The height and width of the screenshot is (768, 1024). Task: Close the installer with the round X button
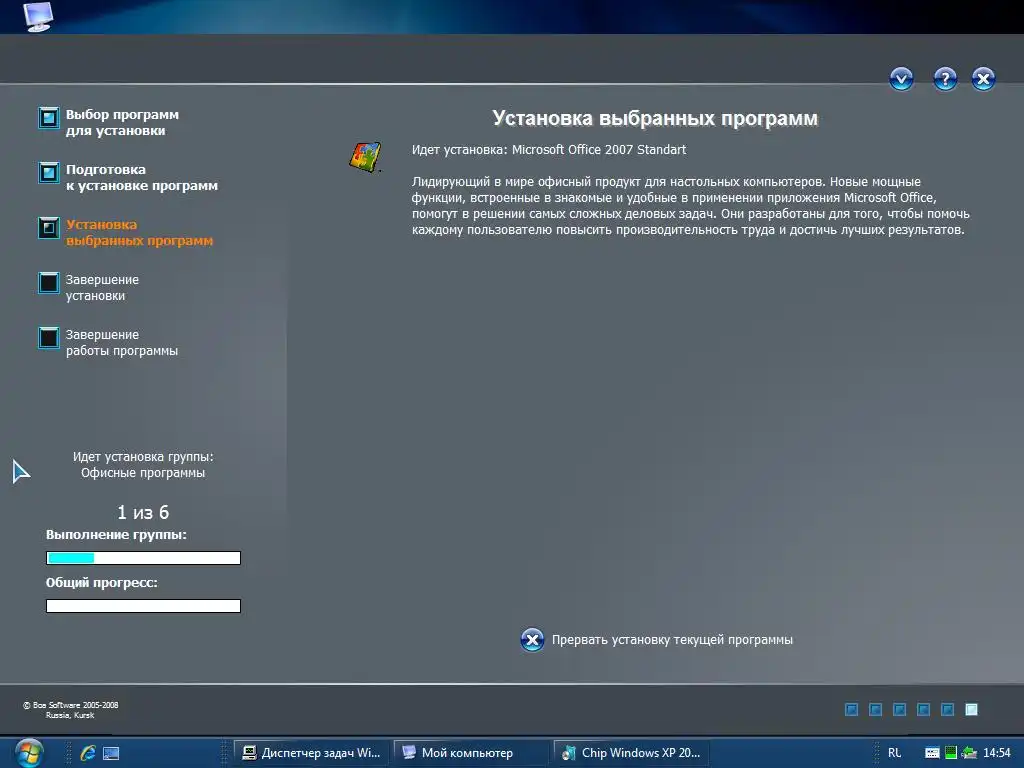click(984, 79)
